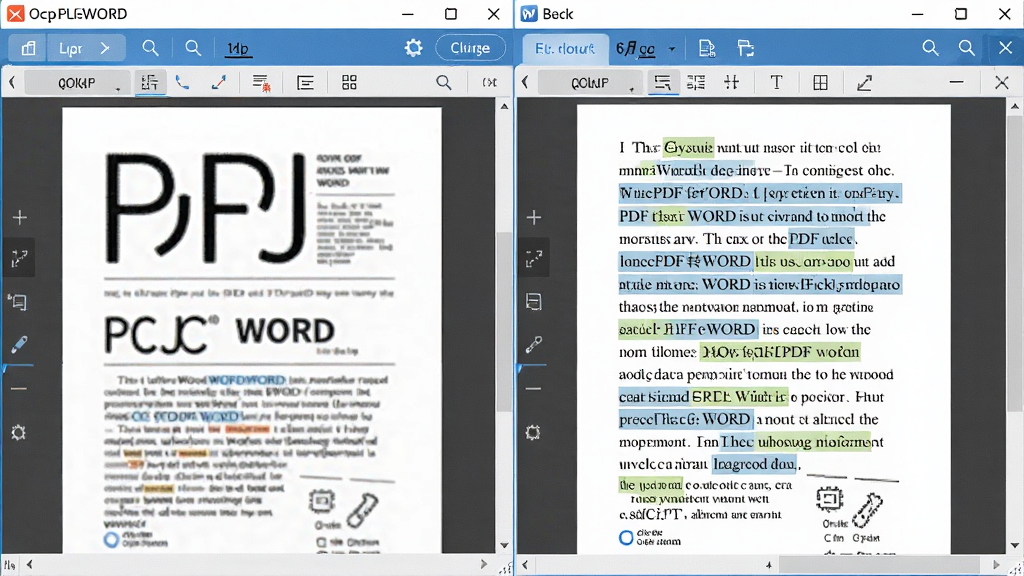Click the PCJC WORD heading in left document

coord(219,333)
